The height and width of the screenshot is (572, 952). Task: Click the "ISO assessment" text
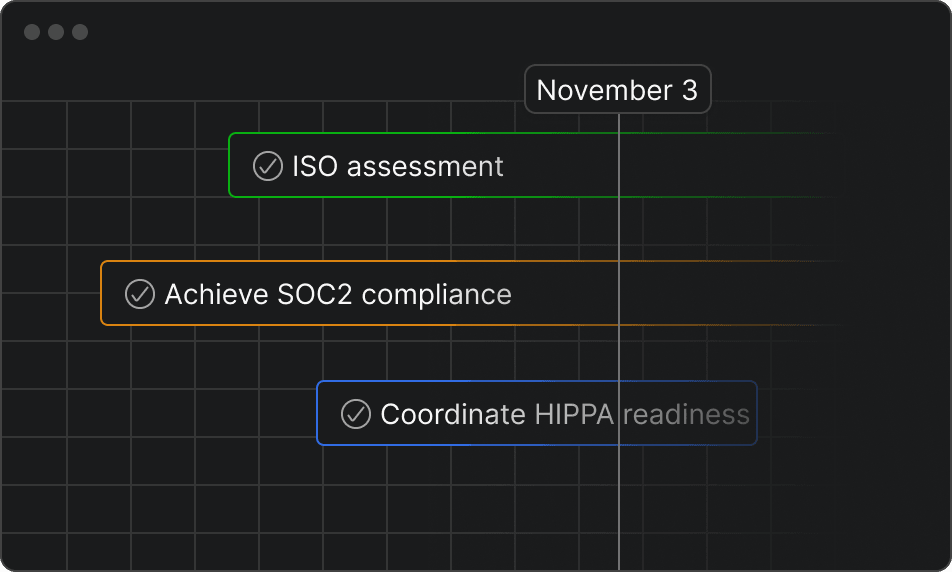click(x=398, y=166)
